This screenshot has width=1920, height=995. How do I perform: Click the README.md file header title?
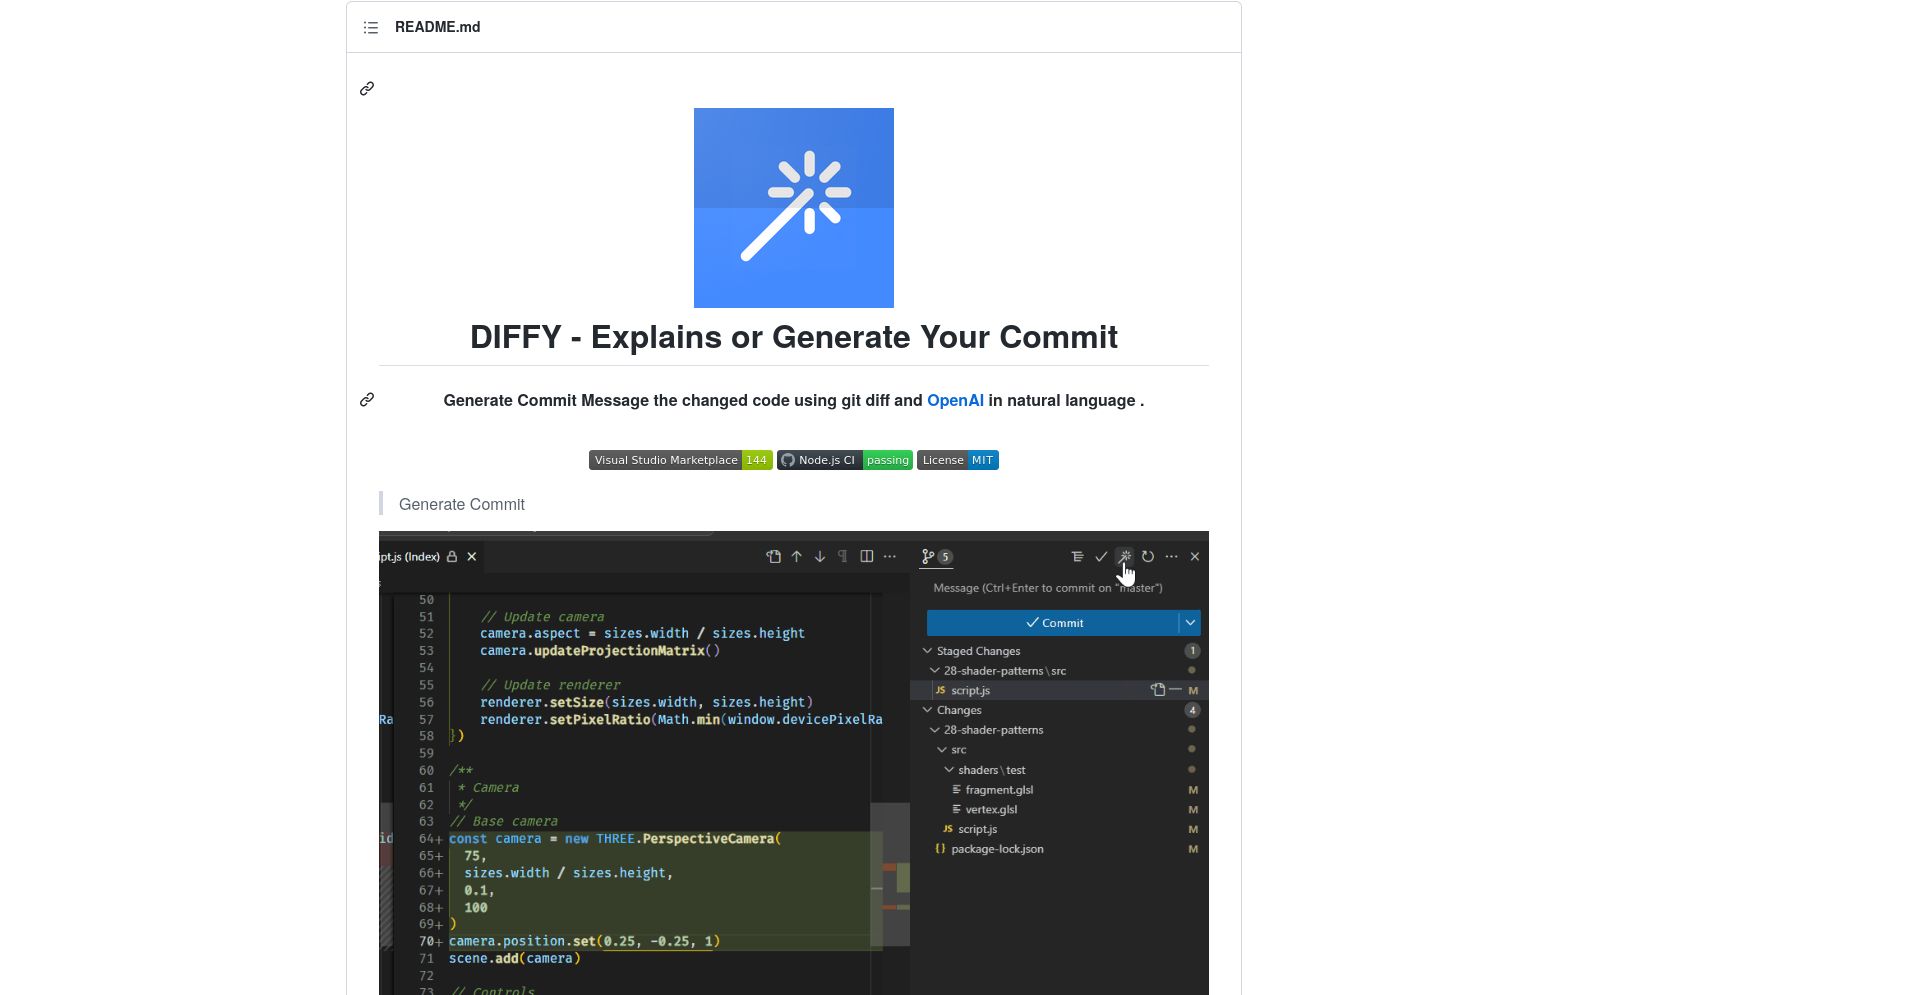coord(437,27)
